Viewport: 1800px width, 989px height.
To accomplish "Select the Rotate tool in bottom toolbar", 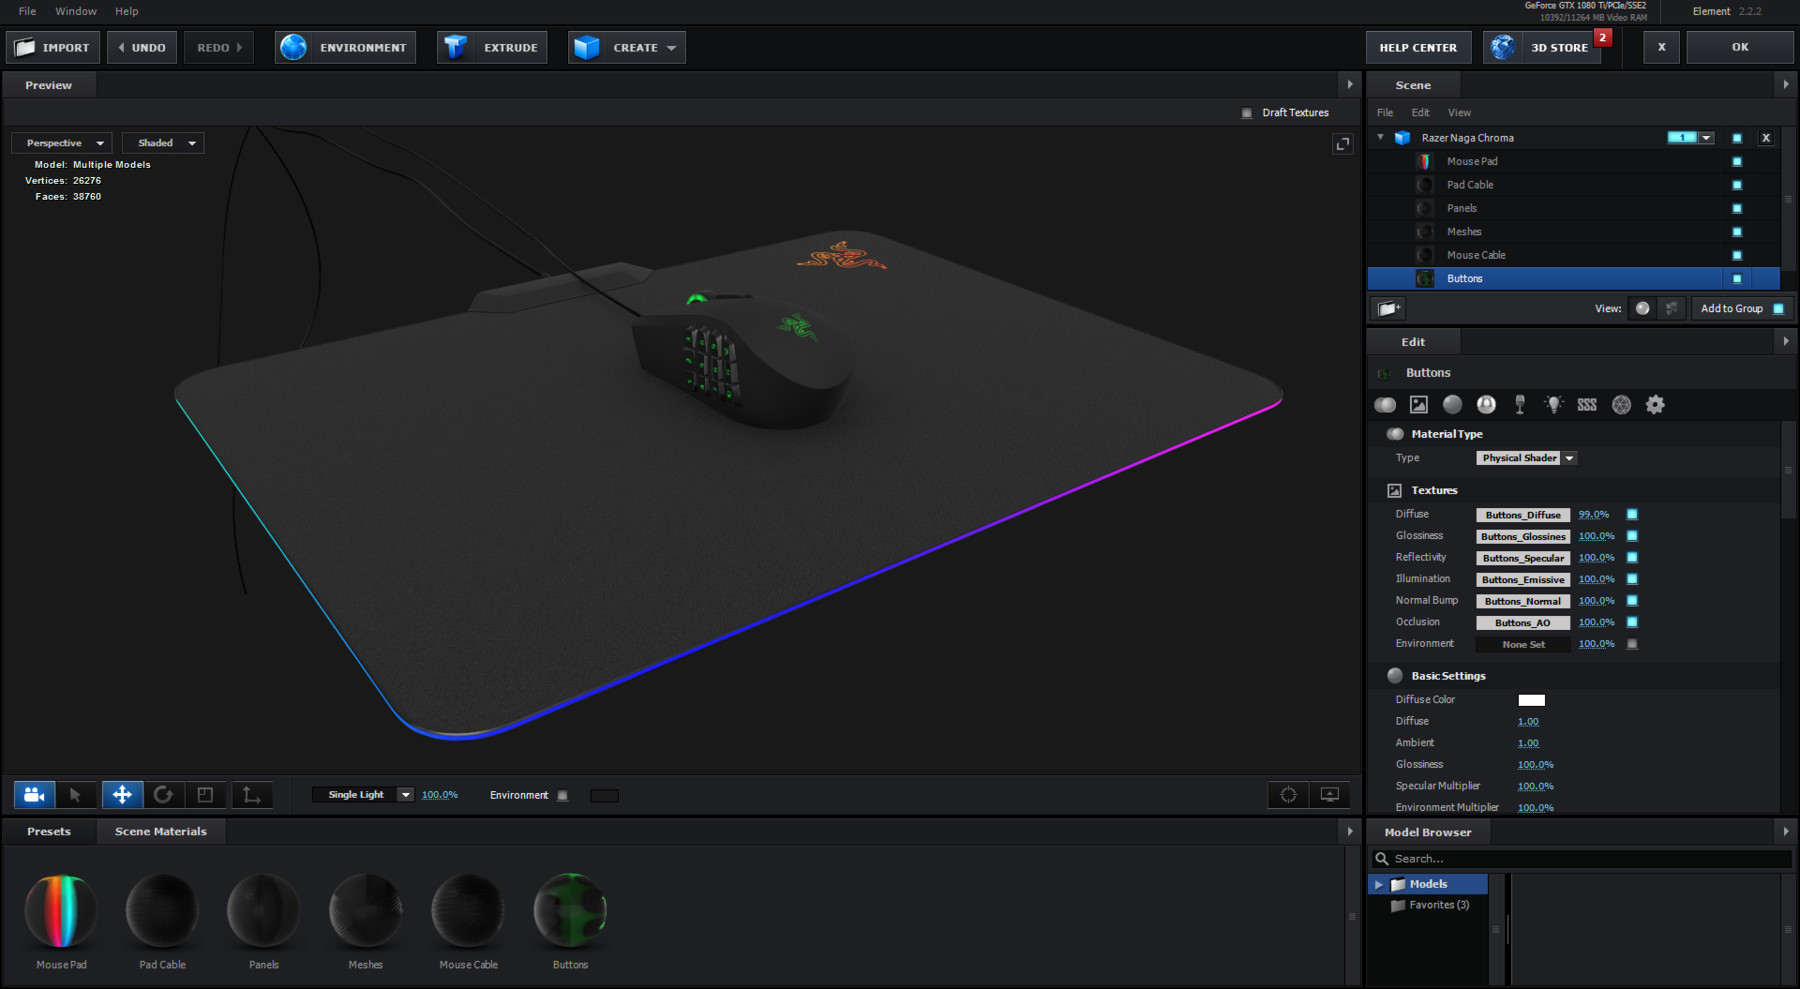I will [165, 794].
